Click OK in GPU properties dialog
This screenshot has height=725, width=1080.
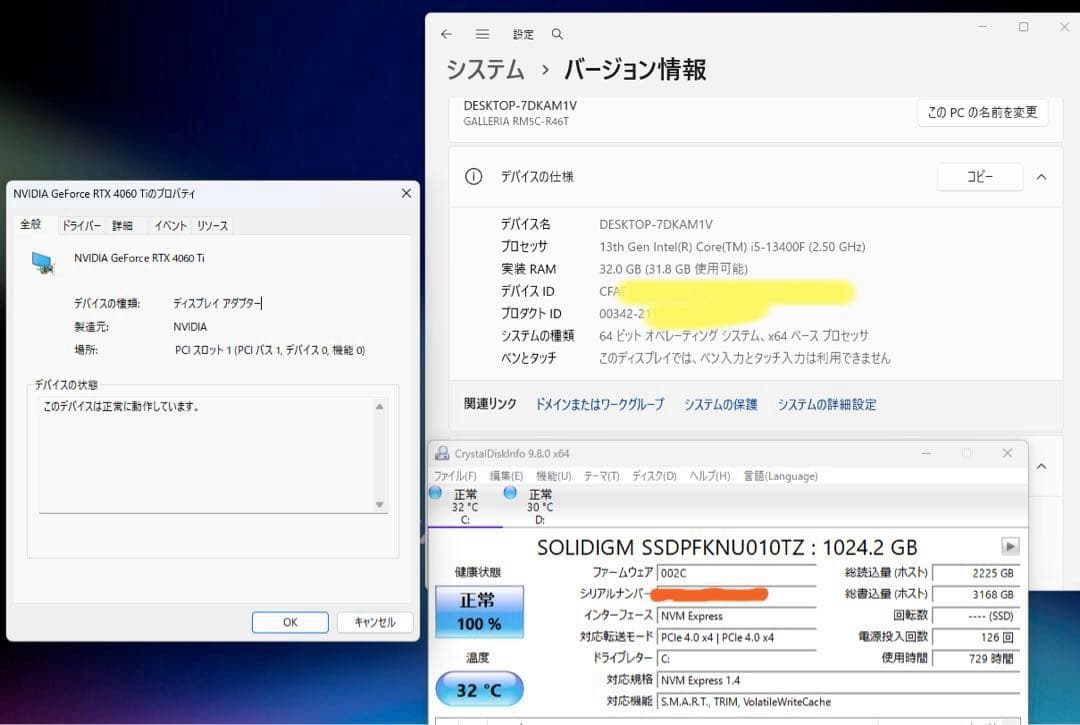tap(290, 622)
